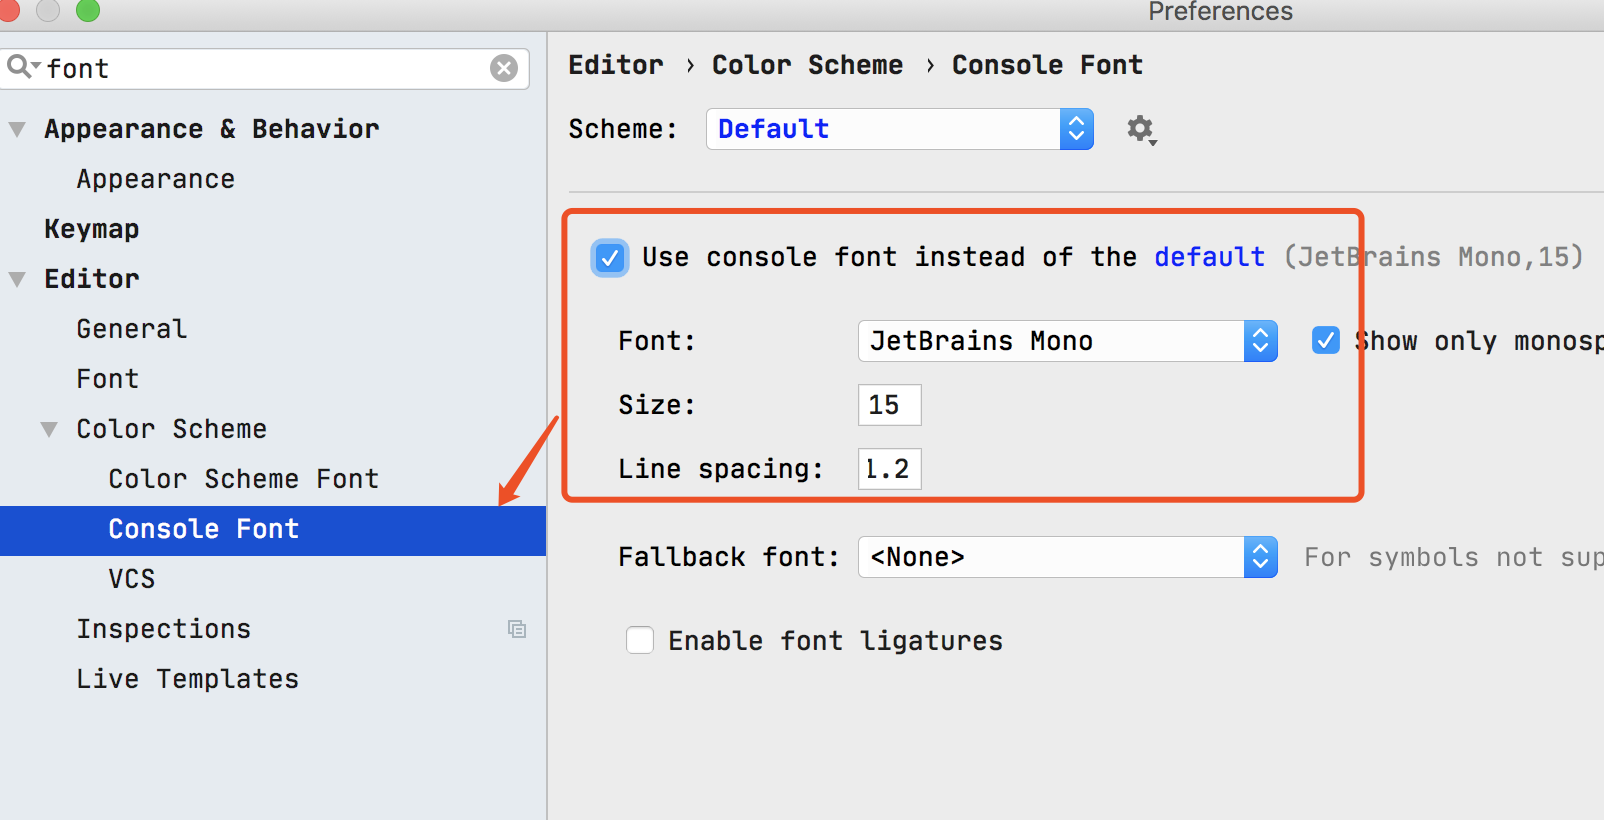Click the search magnifier icon
Screen dimensions: 1604x820
pyautogui.click(x=20, y=67)
